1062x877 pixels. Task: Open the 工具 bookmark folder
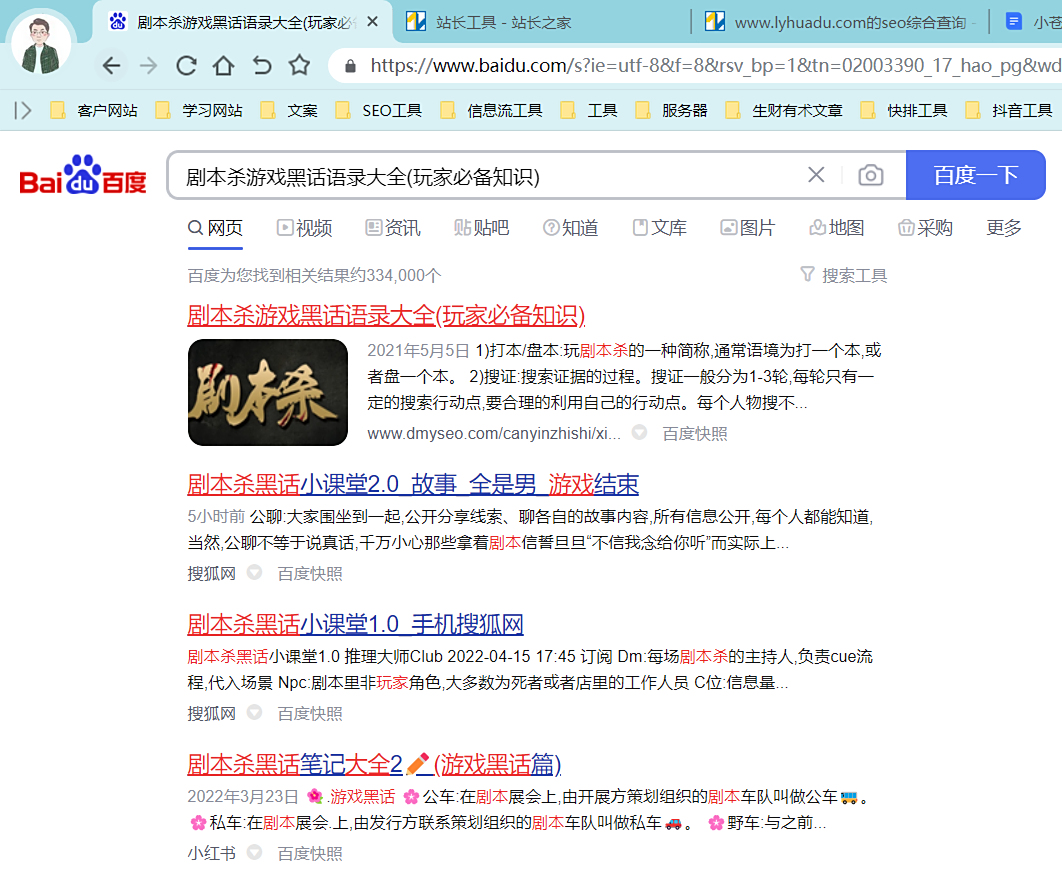589,110
